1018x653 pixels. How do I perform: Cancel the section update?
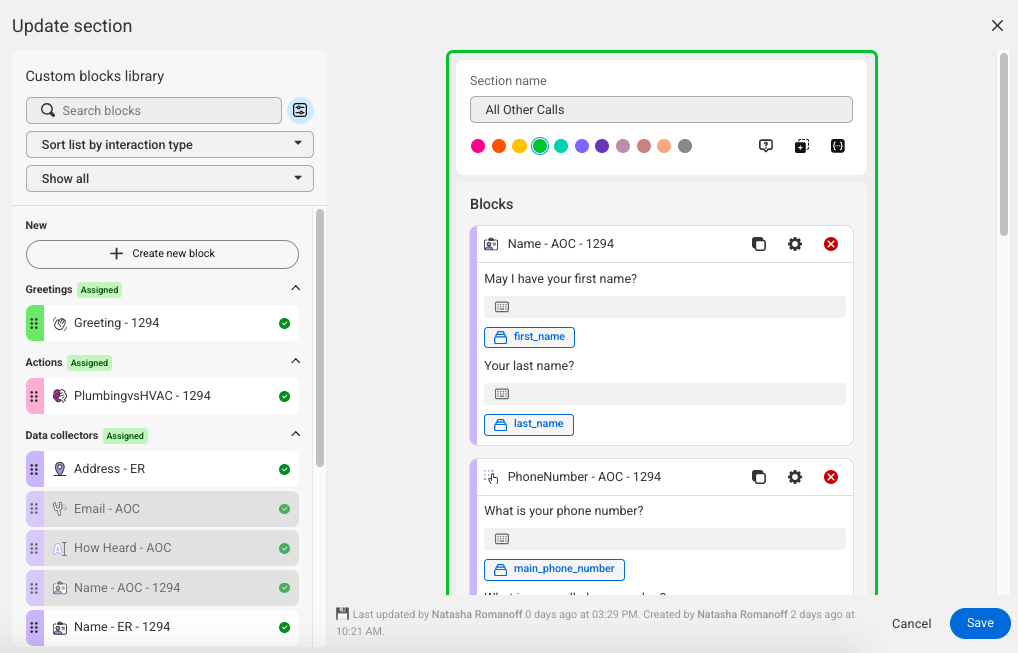912,624
